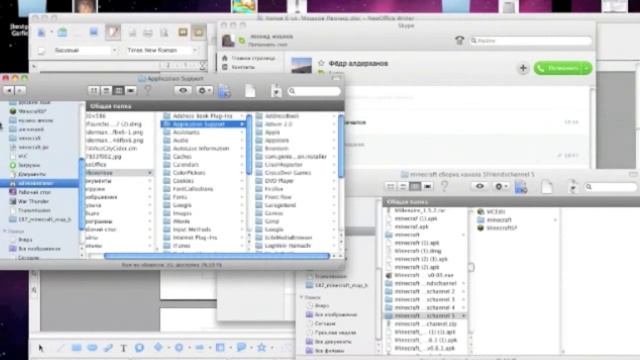640x360 pixels.
Task: Click blank document icon in Application Support toolbar
Action: coord(250,91)
